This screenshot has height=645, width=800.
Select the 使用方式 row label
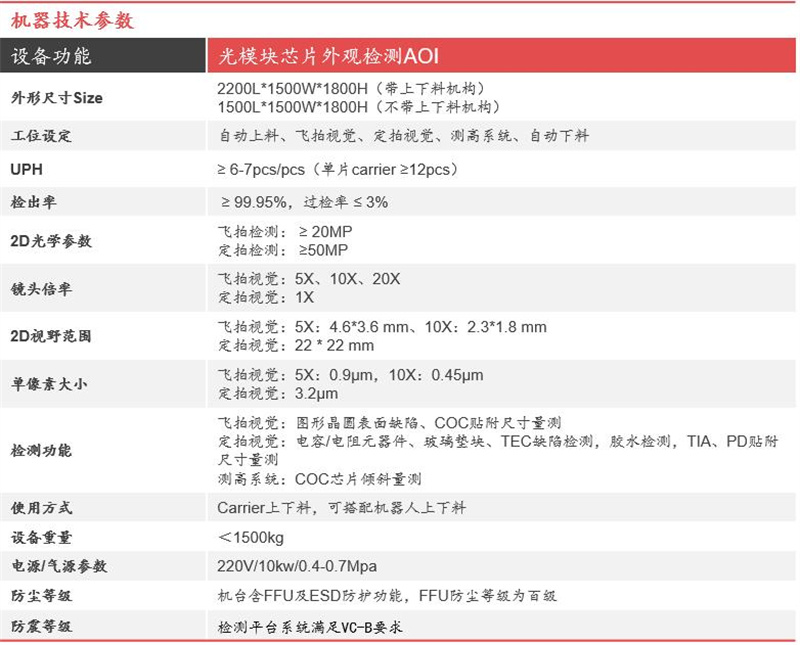coord(41,508)
